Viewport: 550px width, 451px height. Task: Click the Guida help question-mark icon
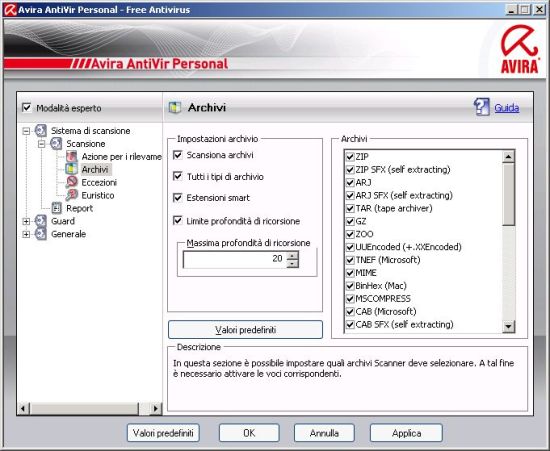click(x=482, y=107)
